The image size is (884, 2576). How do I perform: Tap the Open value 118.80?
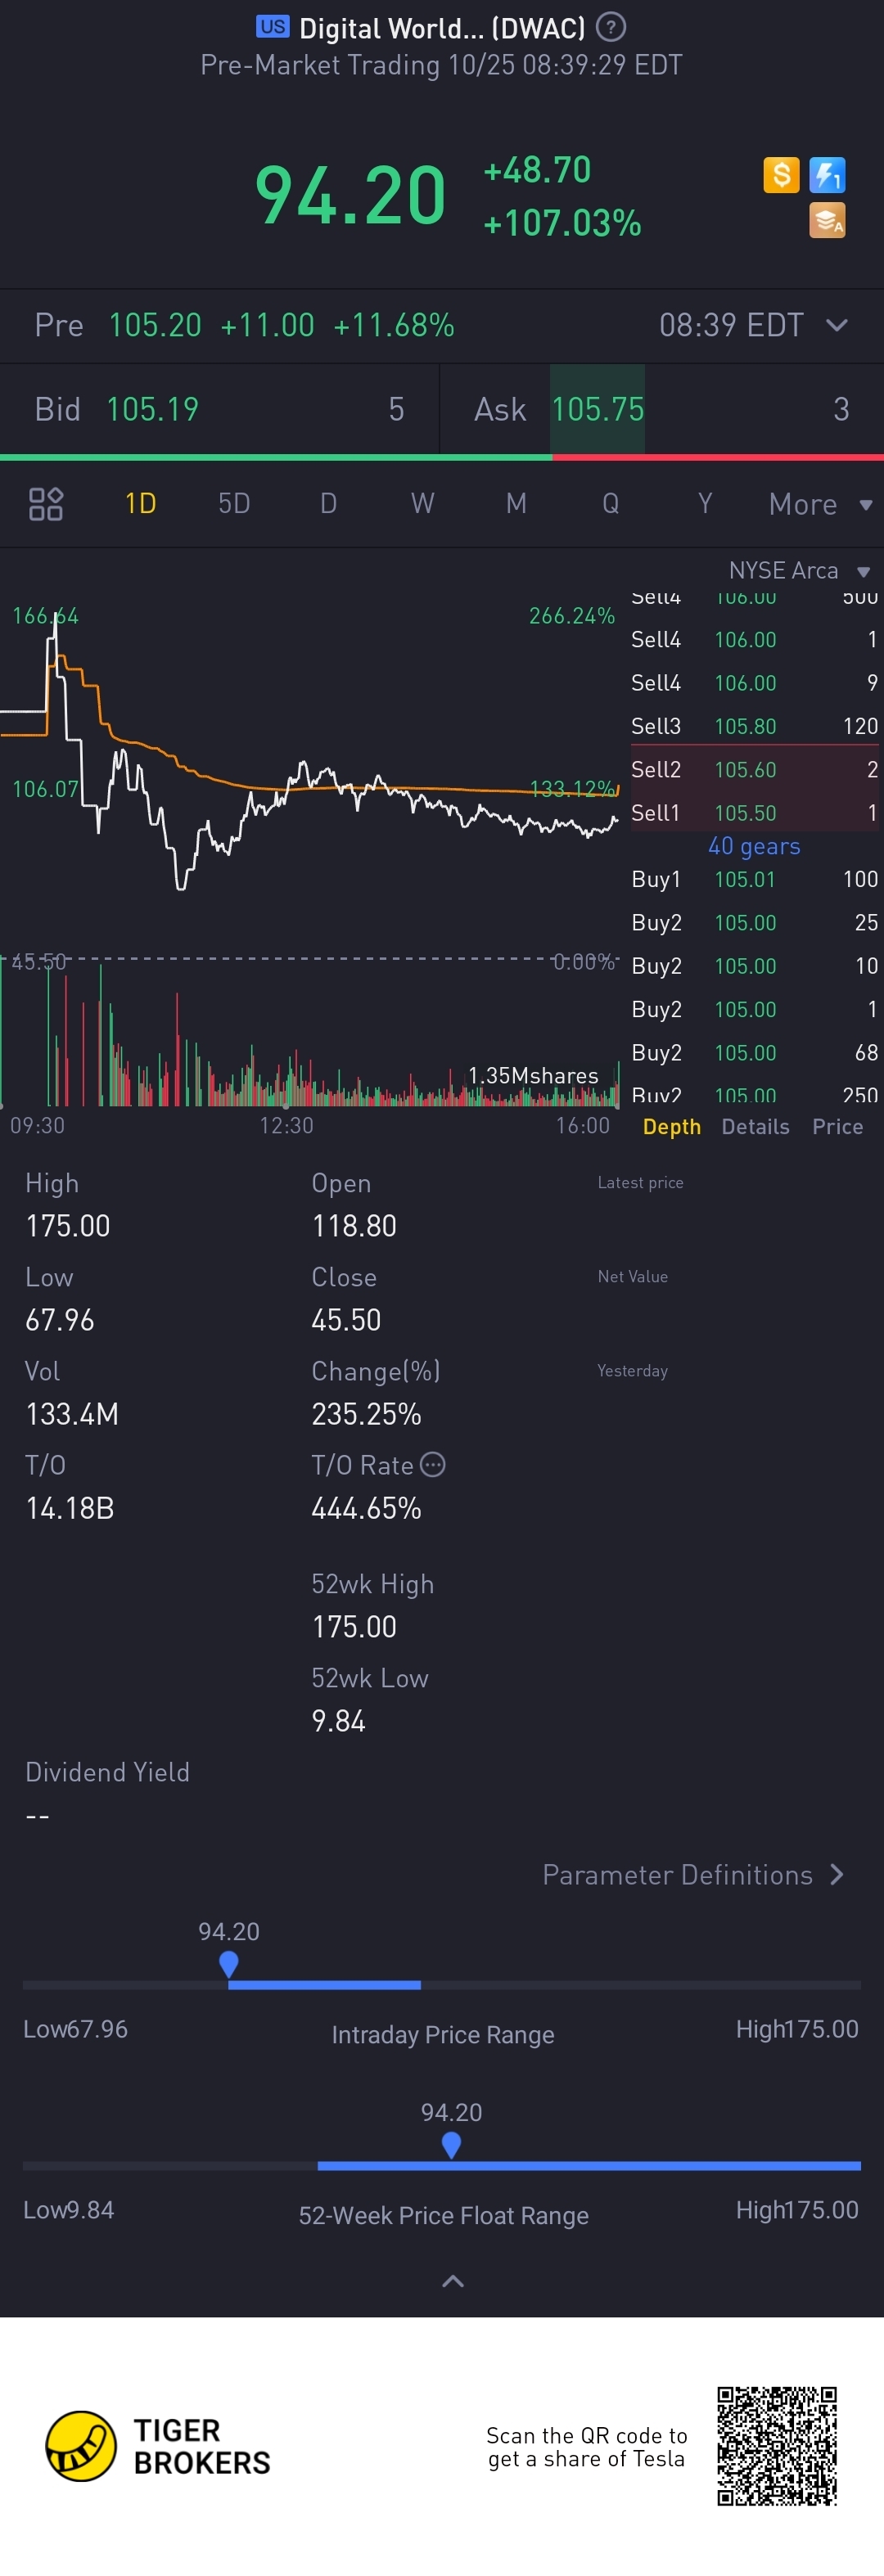coord(354,1226)
